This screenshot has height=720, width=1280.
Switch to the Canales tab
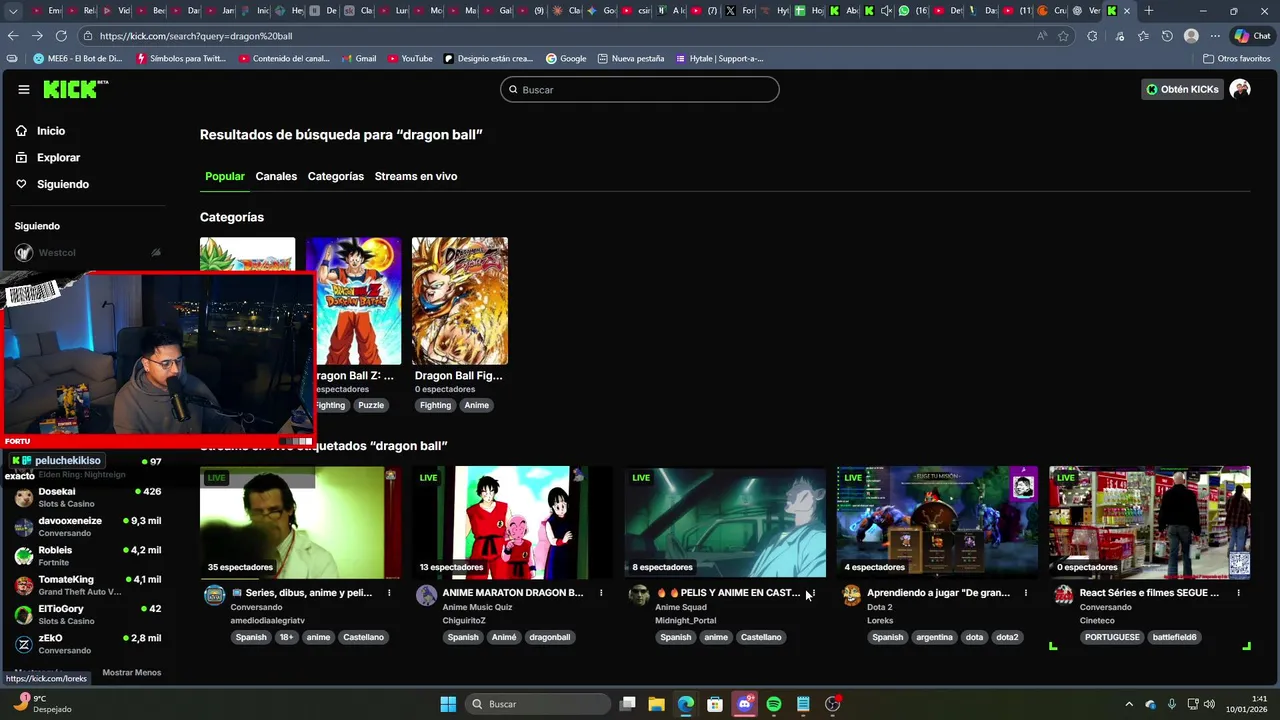coord(276,176)
